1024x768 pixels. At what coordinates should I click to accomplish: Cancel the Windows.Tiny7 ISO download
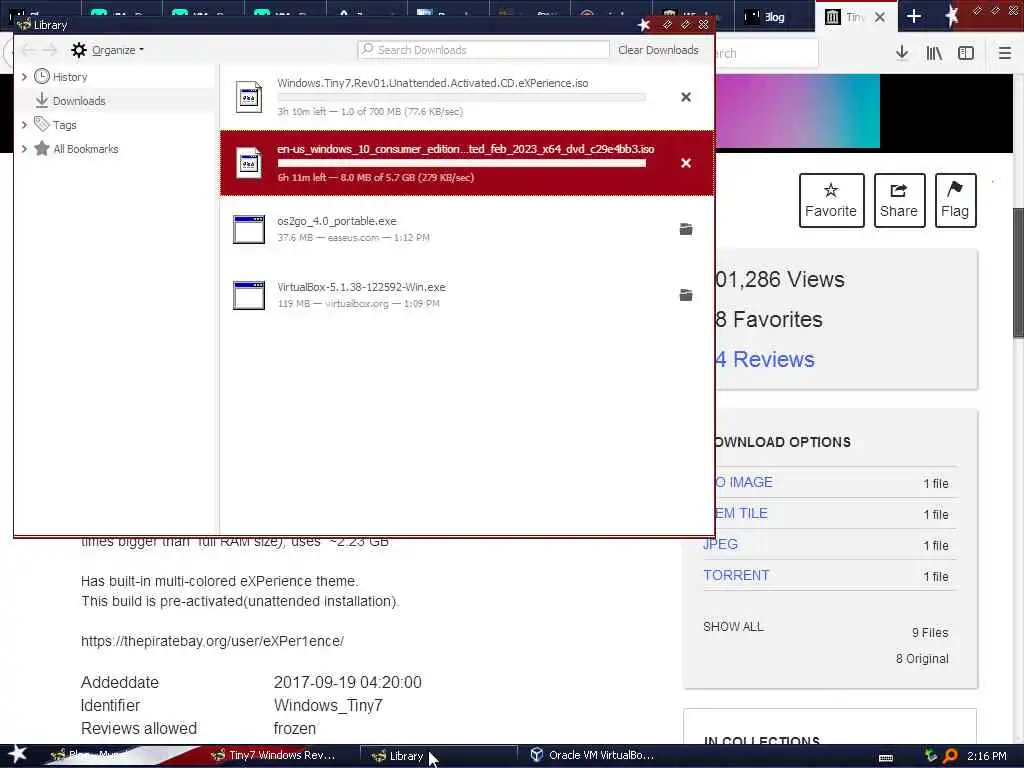tap(686, 97)
